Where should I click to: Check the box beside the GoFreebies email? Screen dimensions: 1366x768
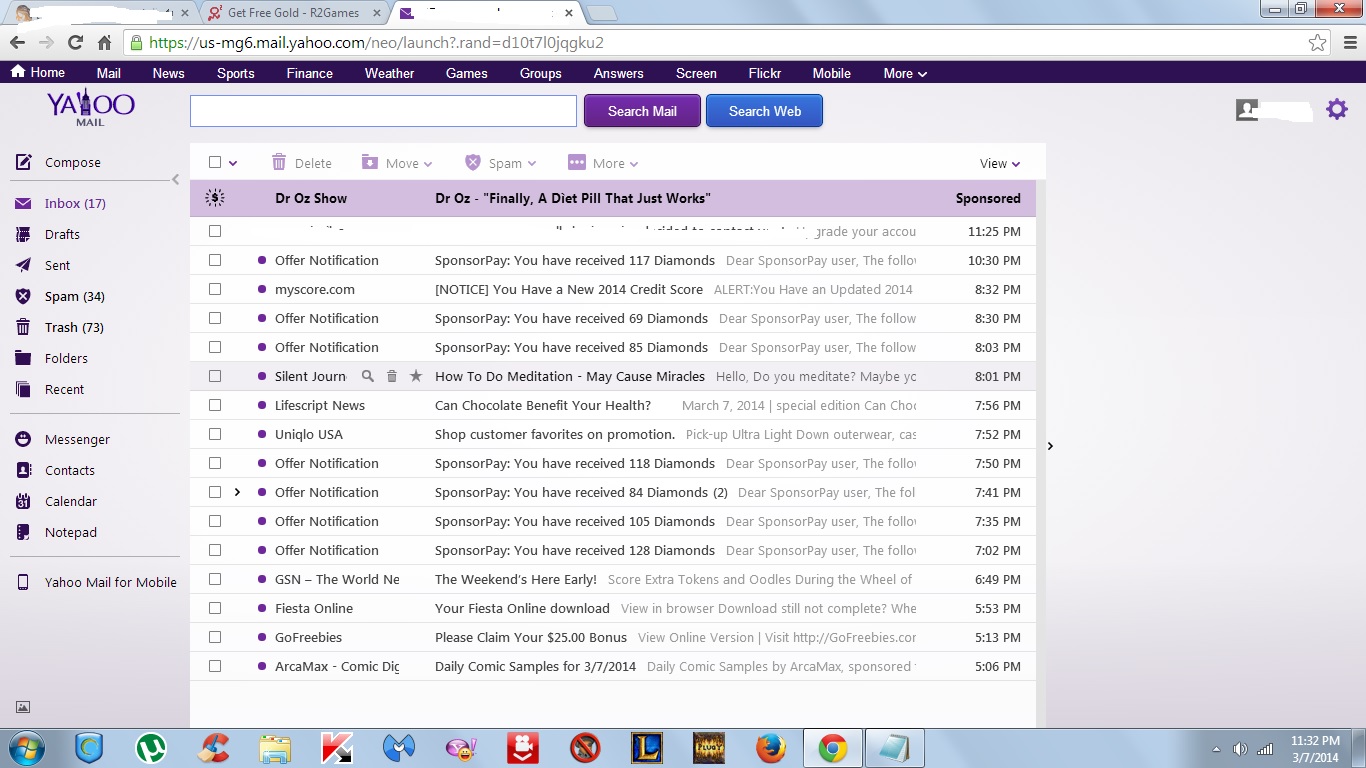(214, 637)
